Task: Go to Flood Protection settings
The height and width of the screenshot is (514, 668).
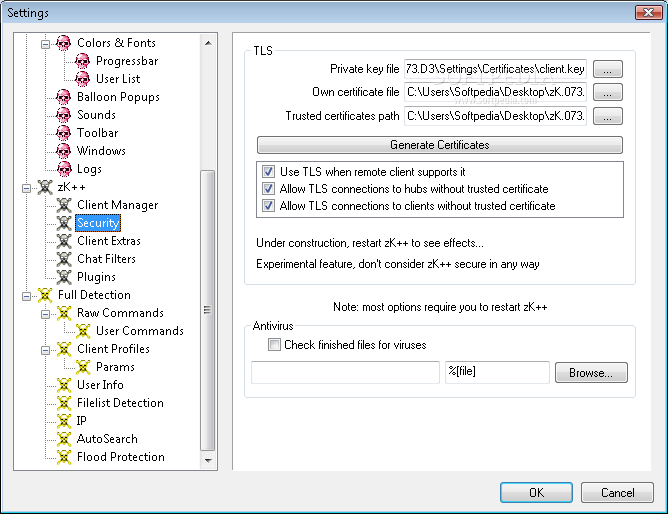Action: (x=121, y=457)
